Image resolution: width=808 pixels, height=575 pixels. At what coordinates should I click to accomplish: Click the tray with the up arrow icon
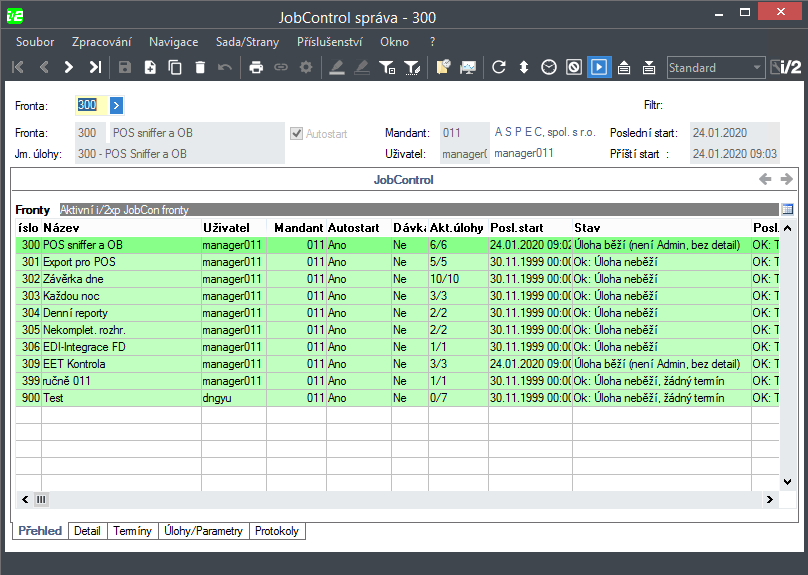click(x=624, y=67)
